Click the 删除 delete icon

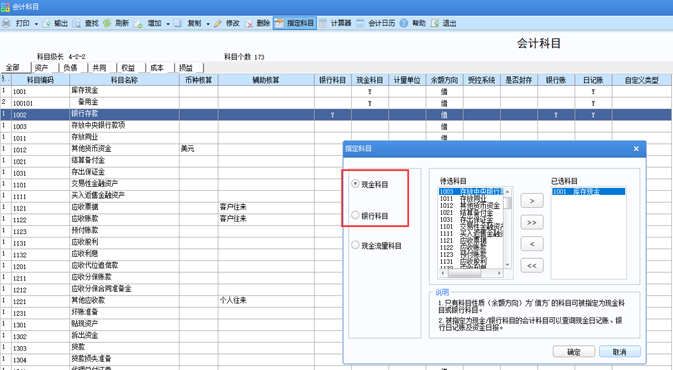[x=249, y=23]
